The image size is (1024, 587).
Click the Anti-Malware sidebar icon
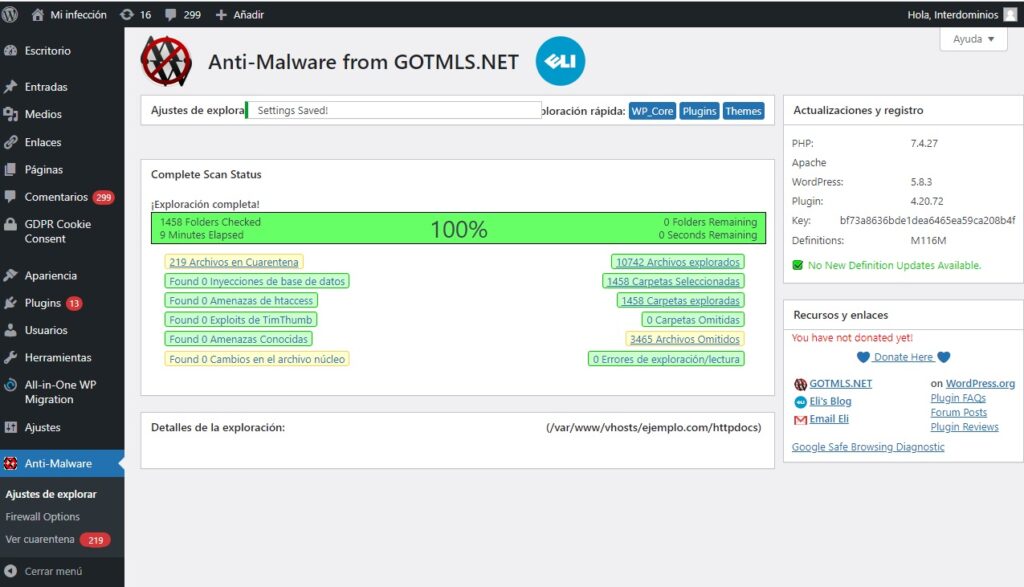(10, 464)
